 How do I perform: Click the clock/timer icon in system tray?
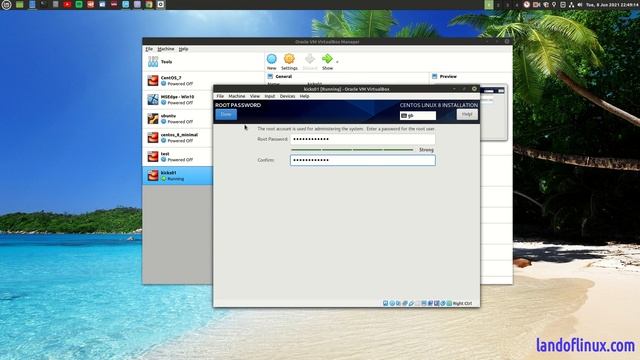point(527,4)
